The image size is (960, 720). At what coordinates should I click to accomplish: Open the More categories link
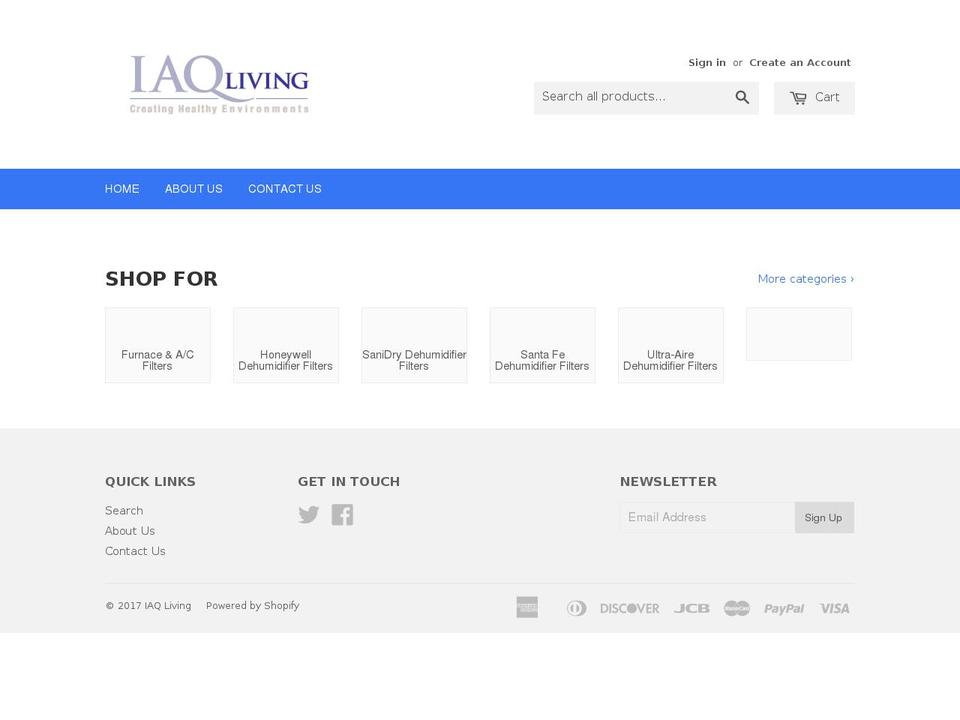coord(805,278)
